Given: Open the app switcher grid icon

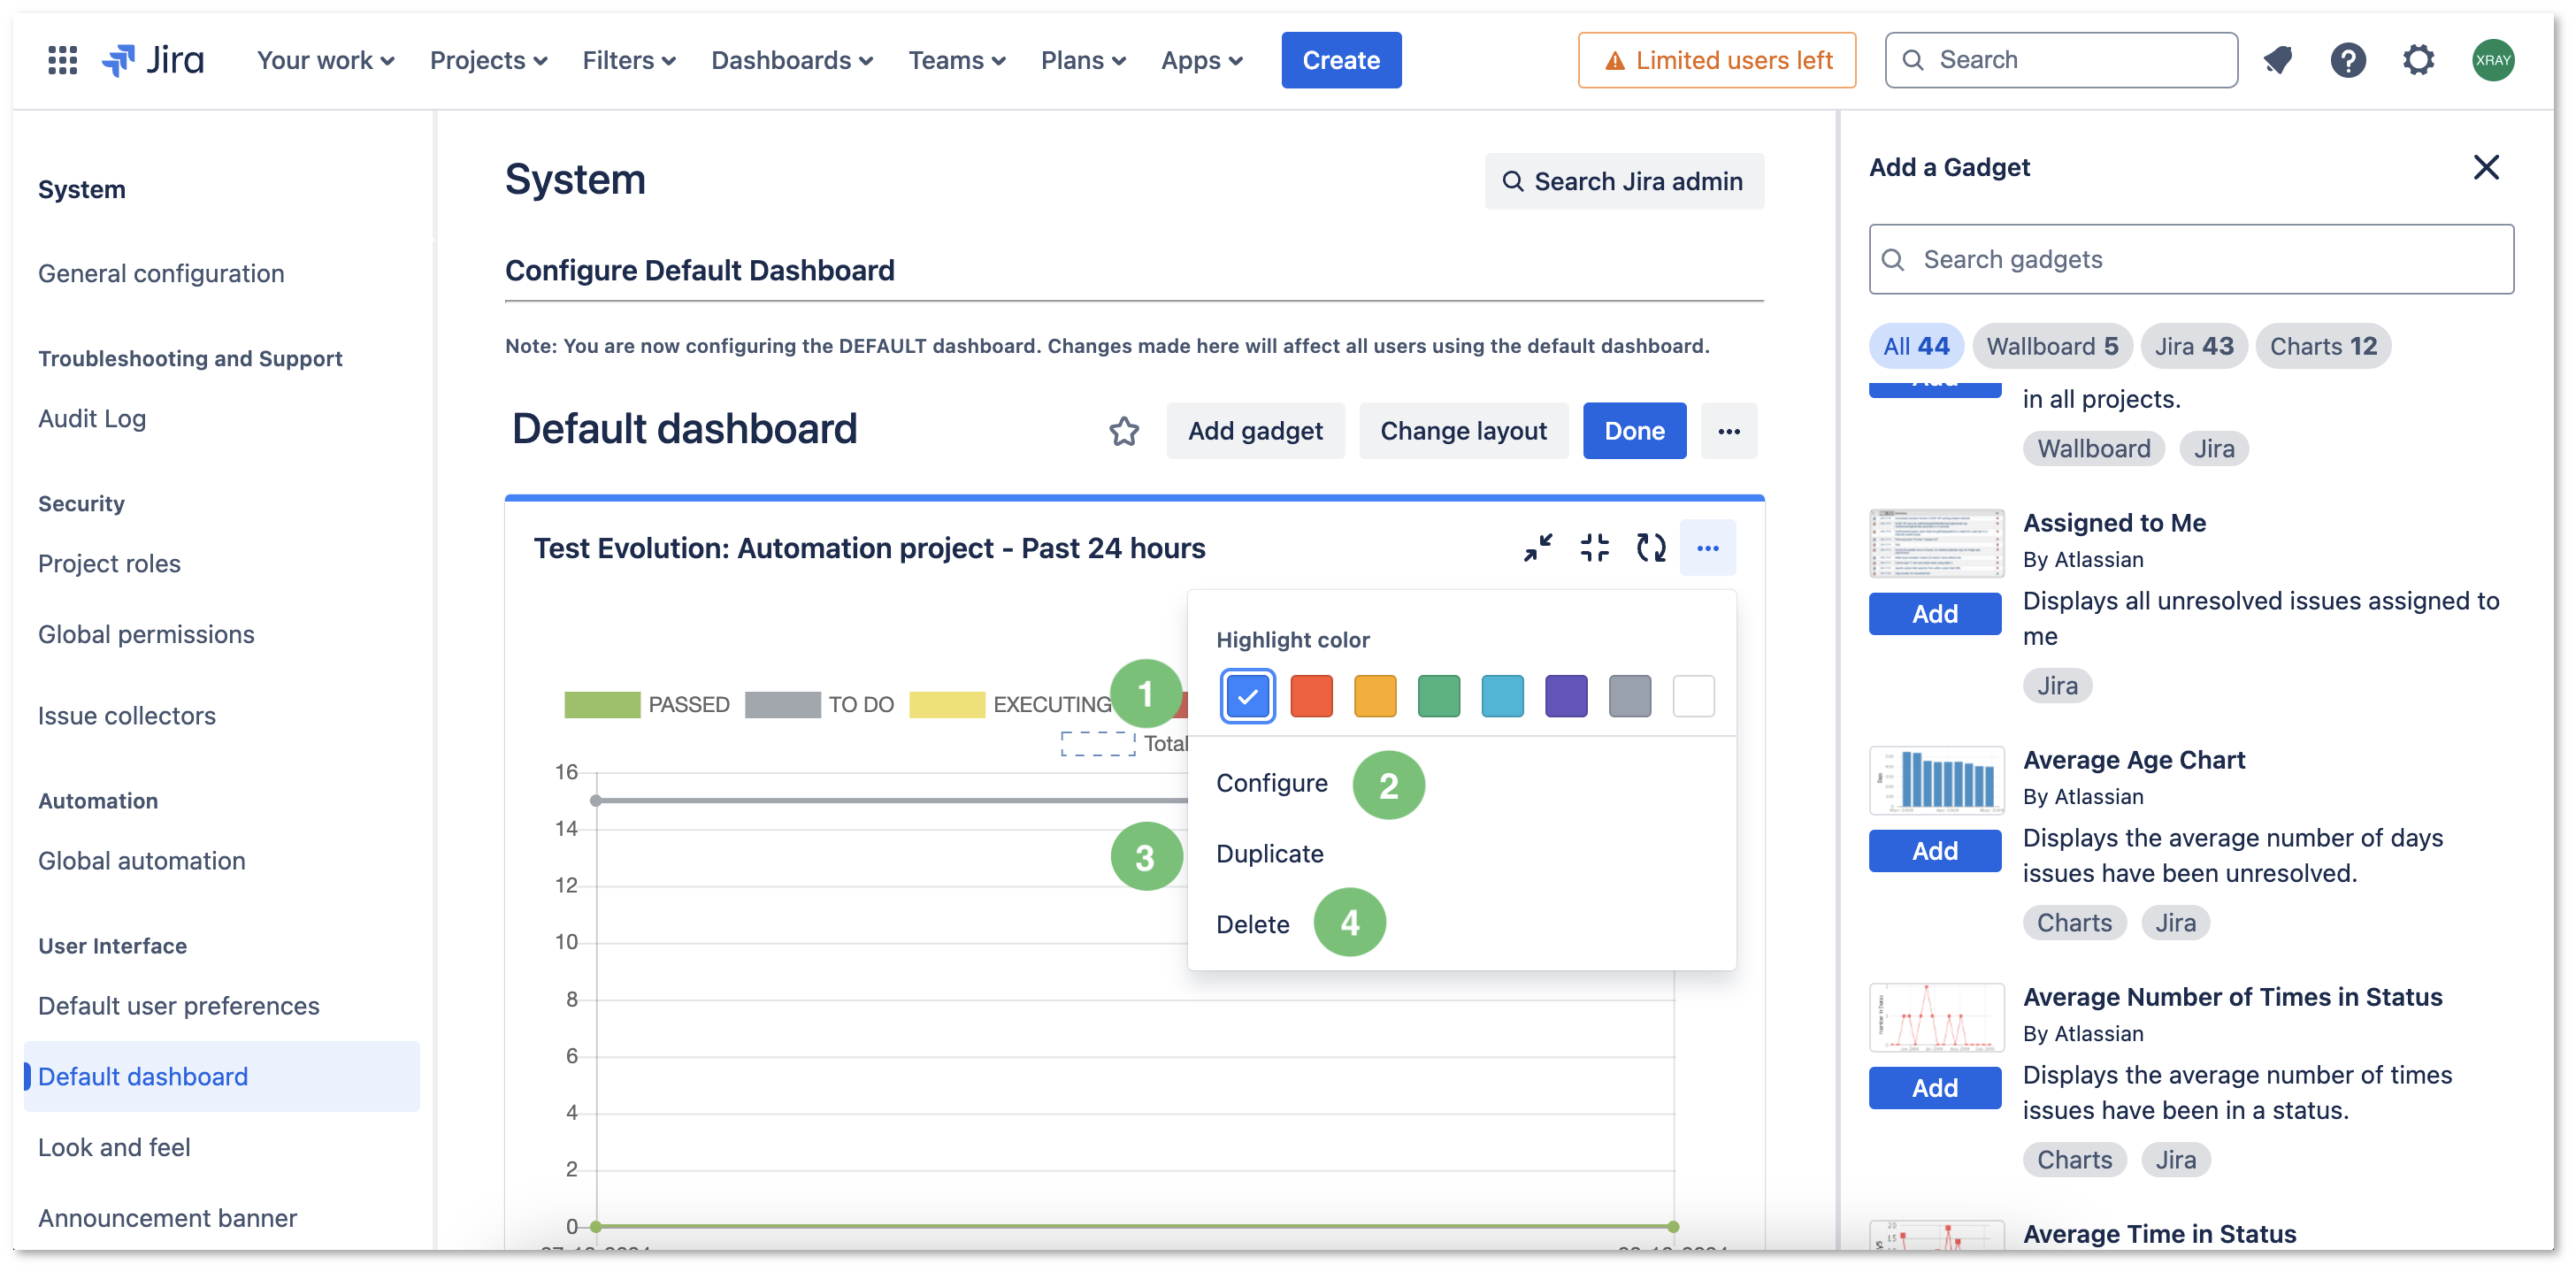Looking at the screenshot, I should click(62, 60).
